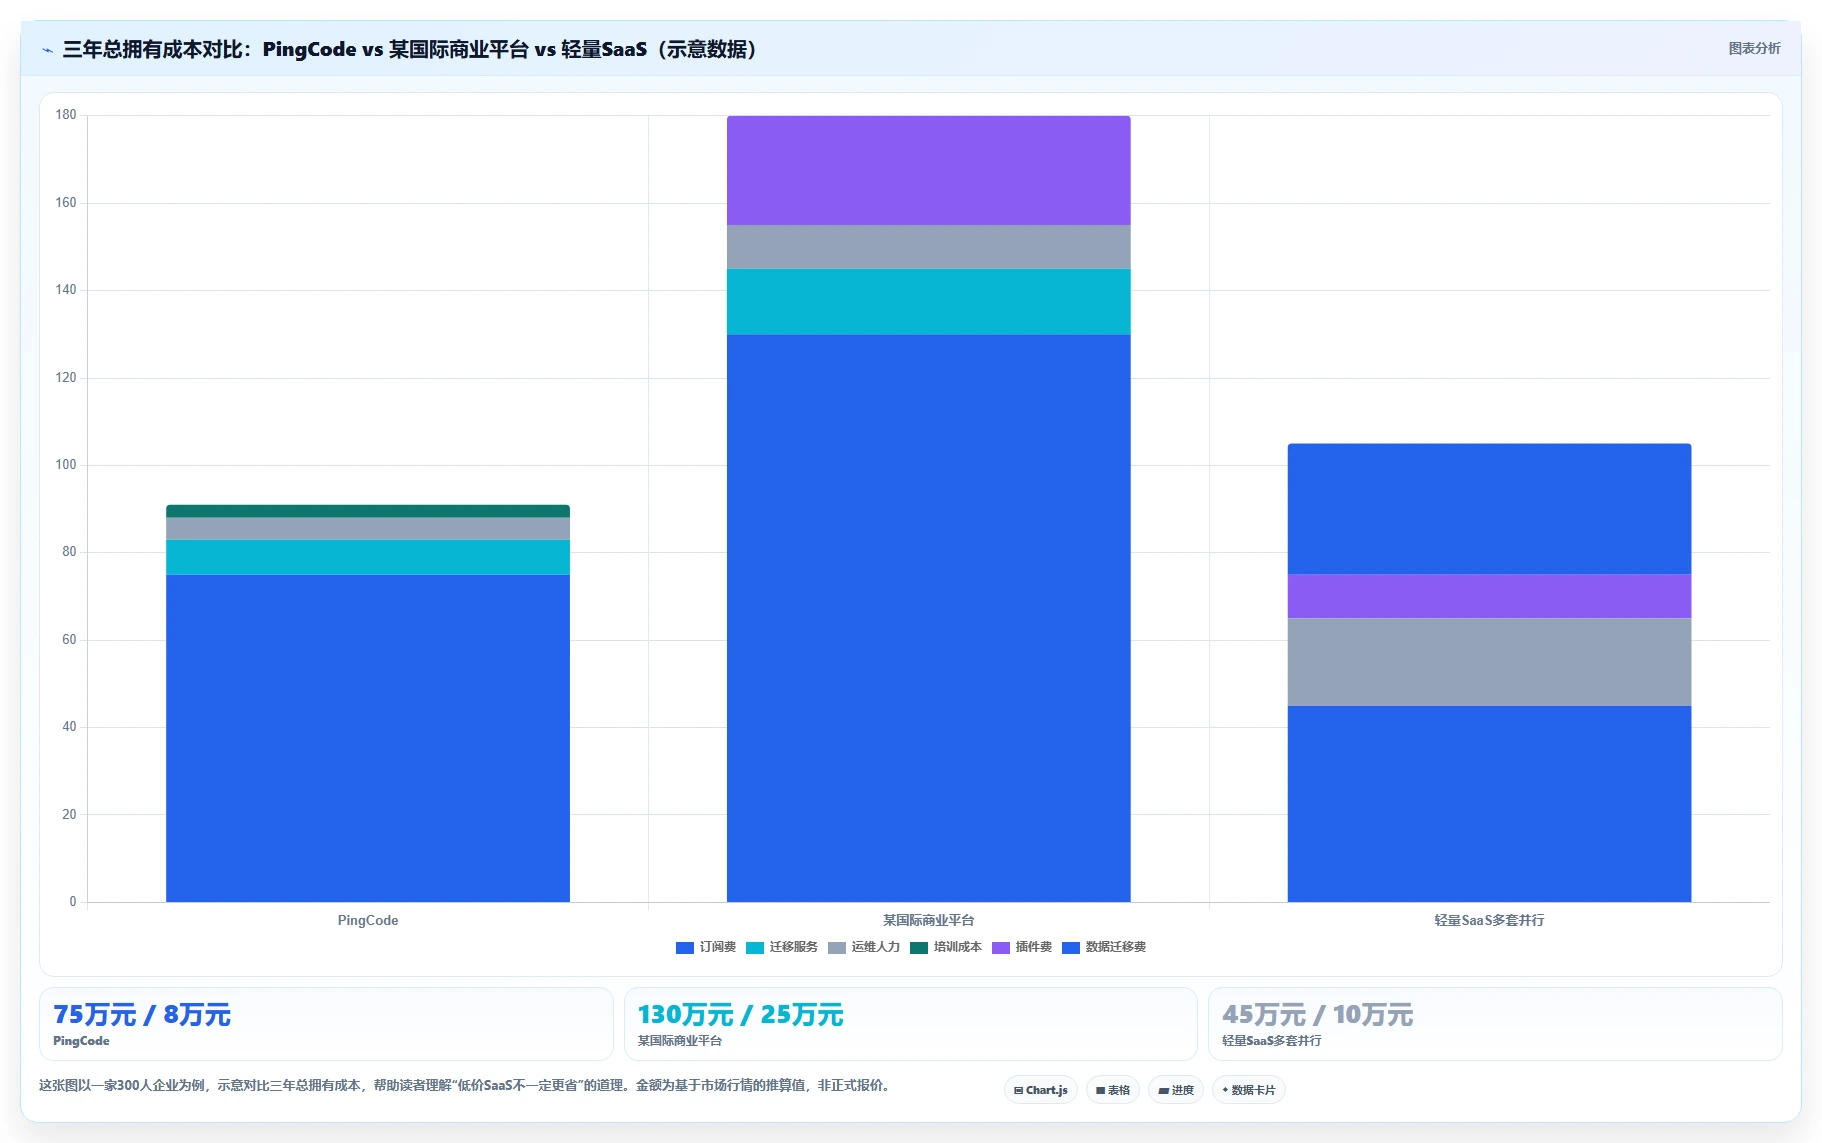Click the y-axis value 120
The width and height of the screenshot is (1822, 1143).
[x=66, y=378]
